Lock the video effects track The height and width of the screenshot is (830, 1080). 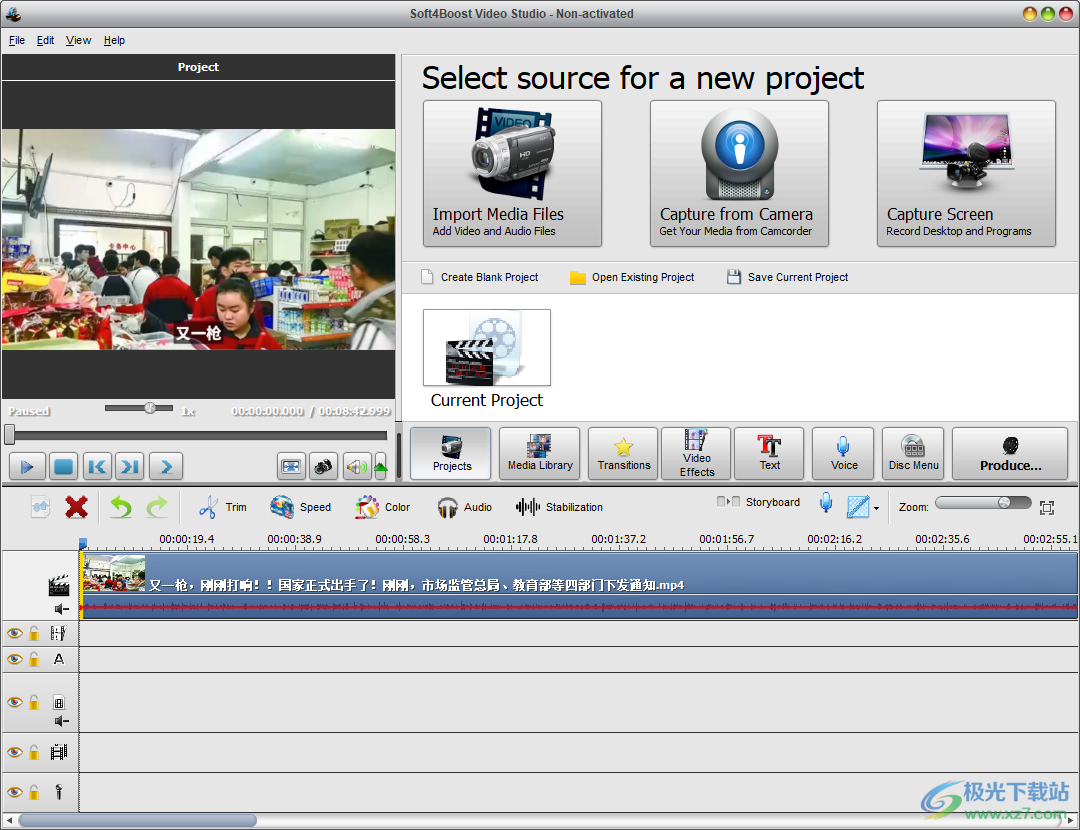point(34,633)
